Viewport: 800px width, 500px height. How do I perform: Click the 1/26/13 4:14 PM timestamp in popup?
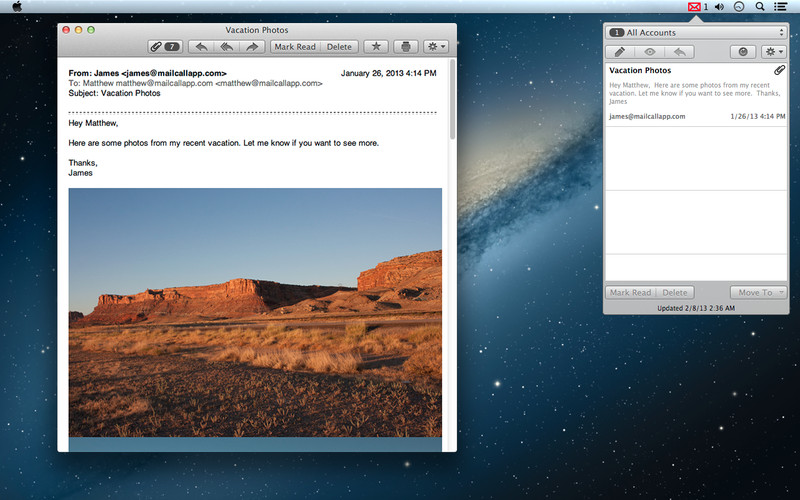758,116
